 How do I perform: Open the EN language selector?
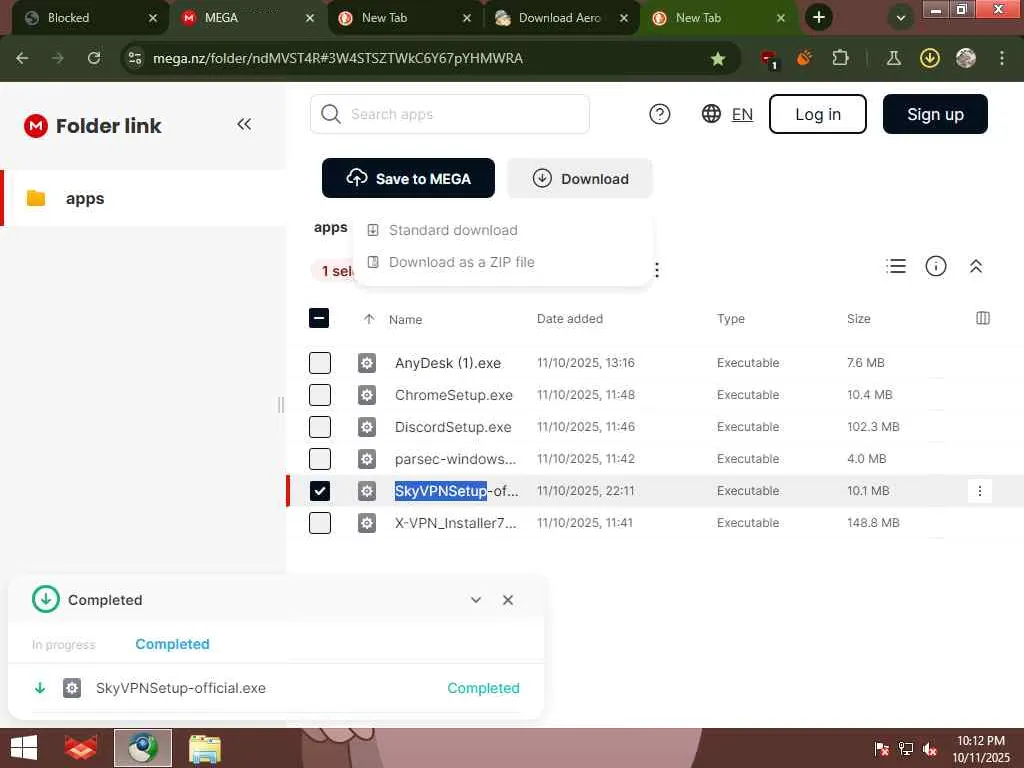(x=742, y=114)
